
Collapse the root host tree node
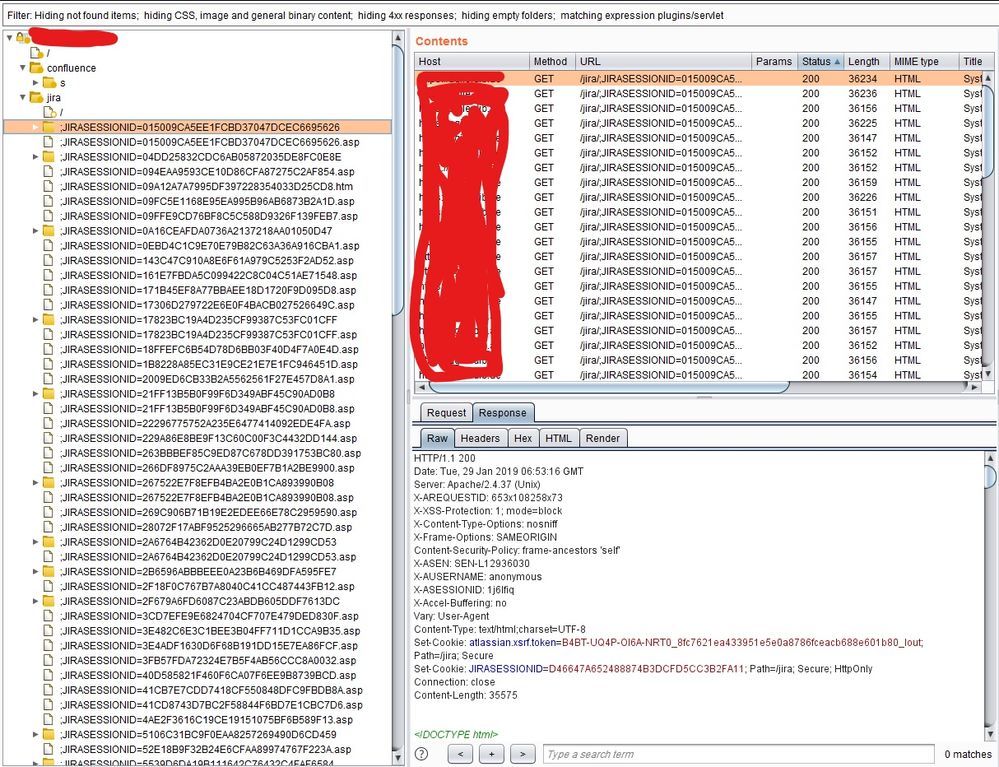(10, 38)
